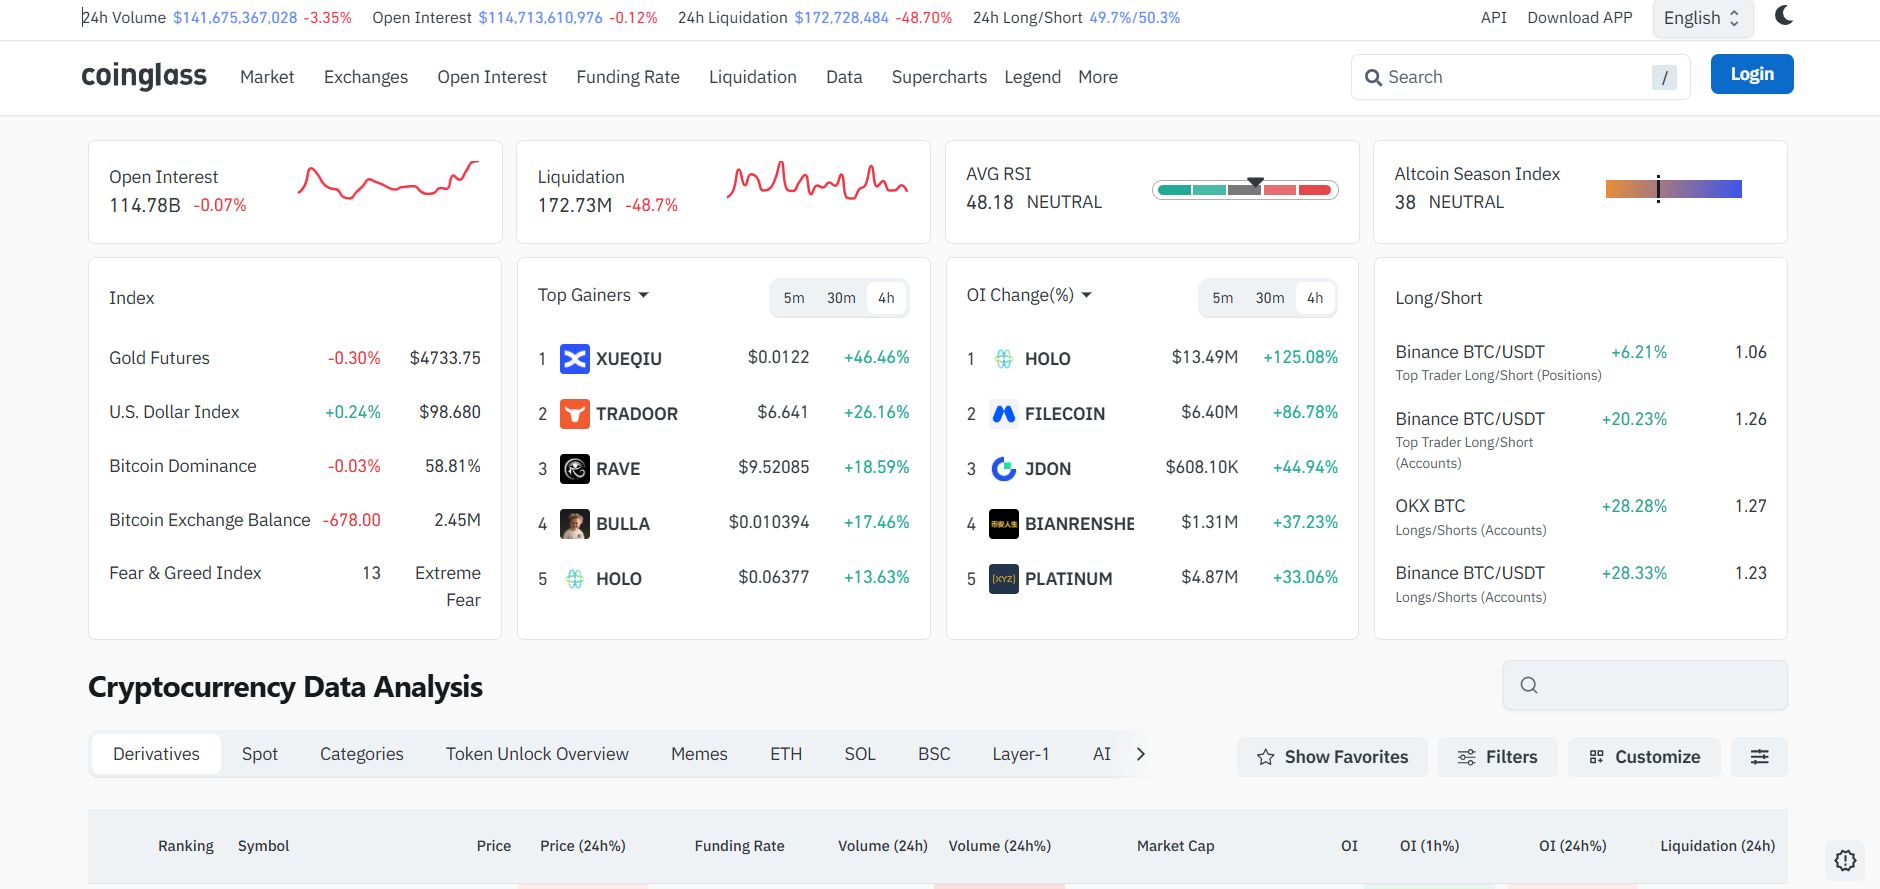This screenshot has height=889, width=1880.
Task: Select 4h timeframe for Top Gainers
Action: coord(886,298)
